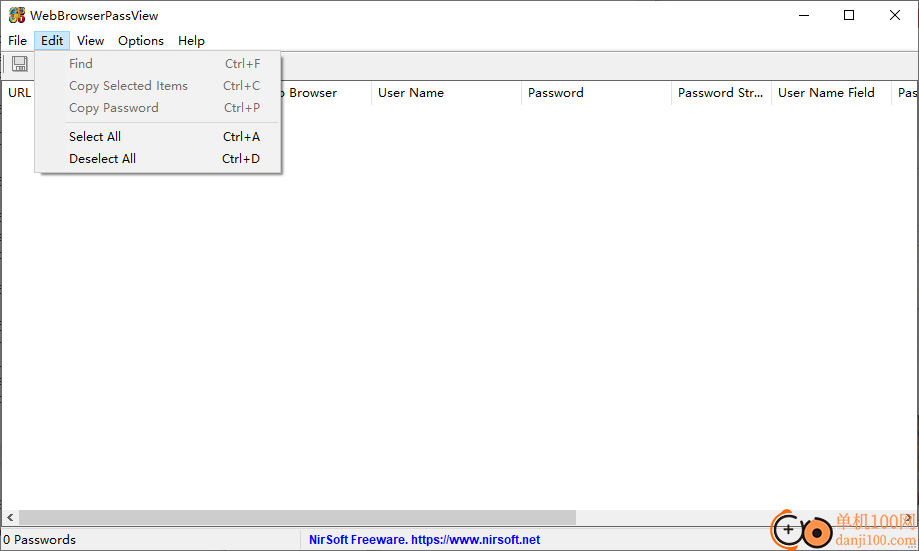Choose Copy Password menu entry

(158, 108)
